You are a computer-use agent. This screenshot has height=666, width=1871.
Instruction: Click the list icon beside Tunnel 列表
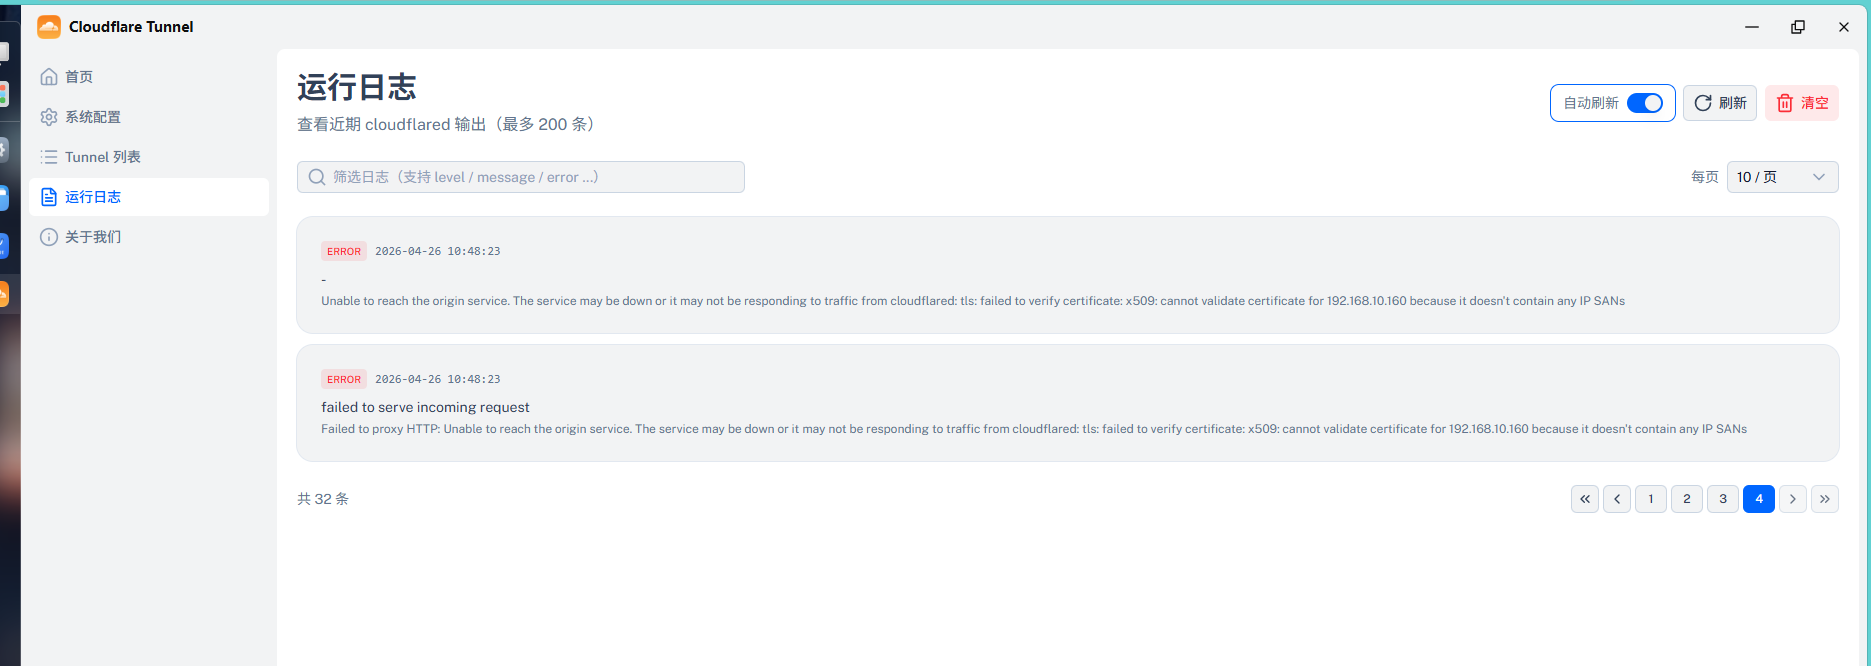pyautogui.click(x=49, y=157)
